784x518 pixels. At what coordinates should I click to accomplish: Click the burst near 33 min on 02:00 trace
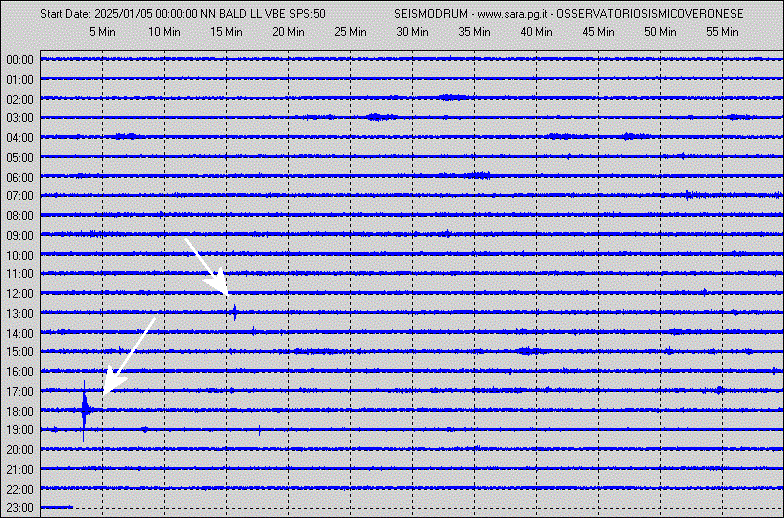(454, 98)
